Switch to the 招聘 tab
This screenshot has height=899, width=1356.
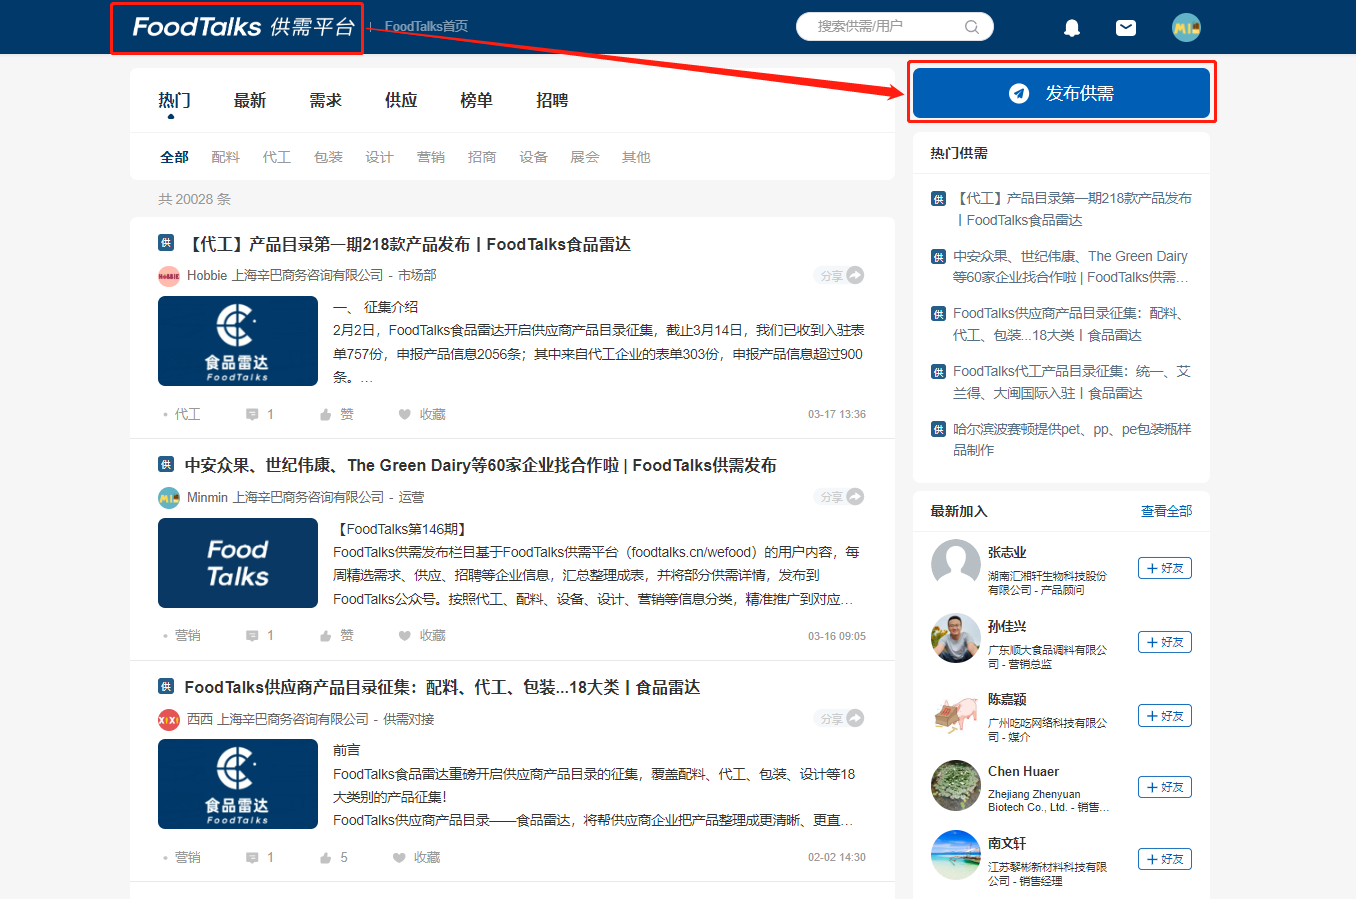[x=551, y=99]
